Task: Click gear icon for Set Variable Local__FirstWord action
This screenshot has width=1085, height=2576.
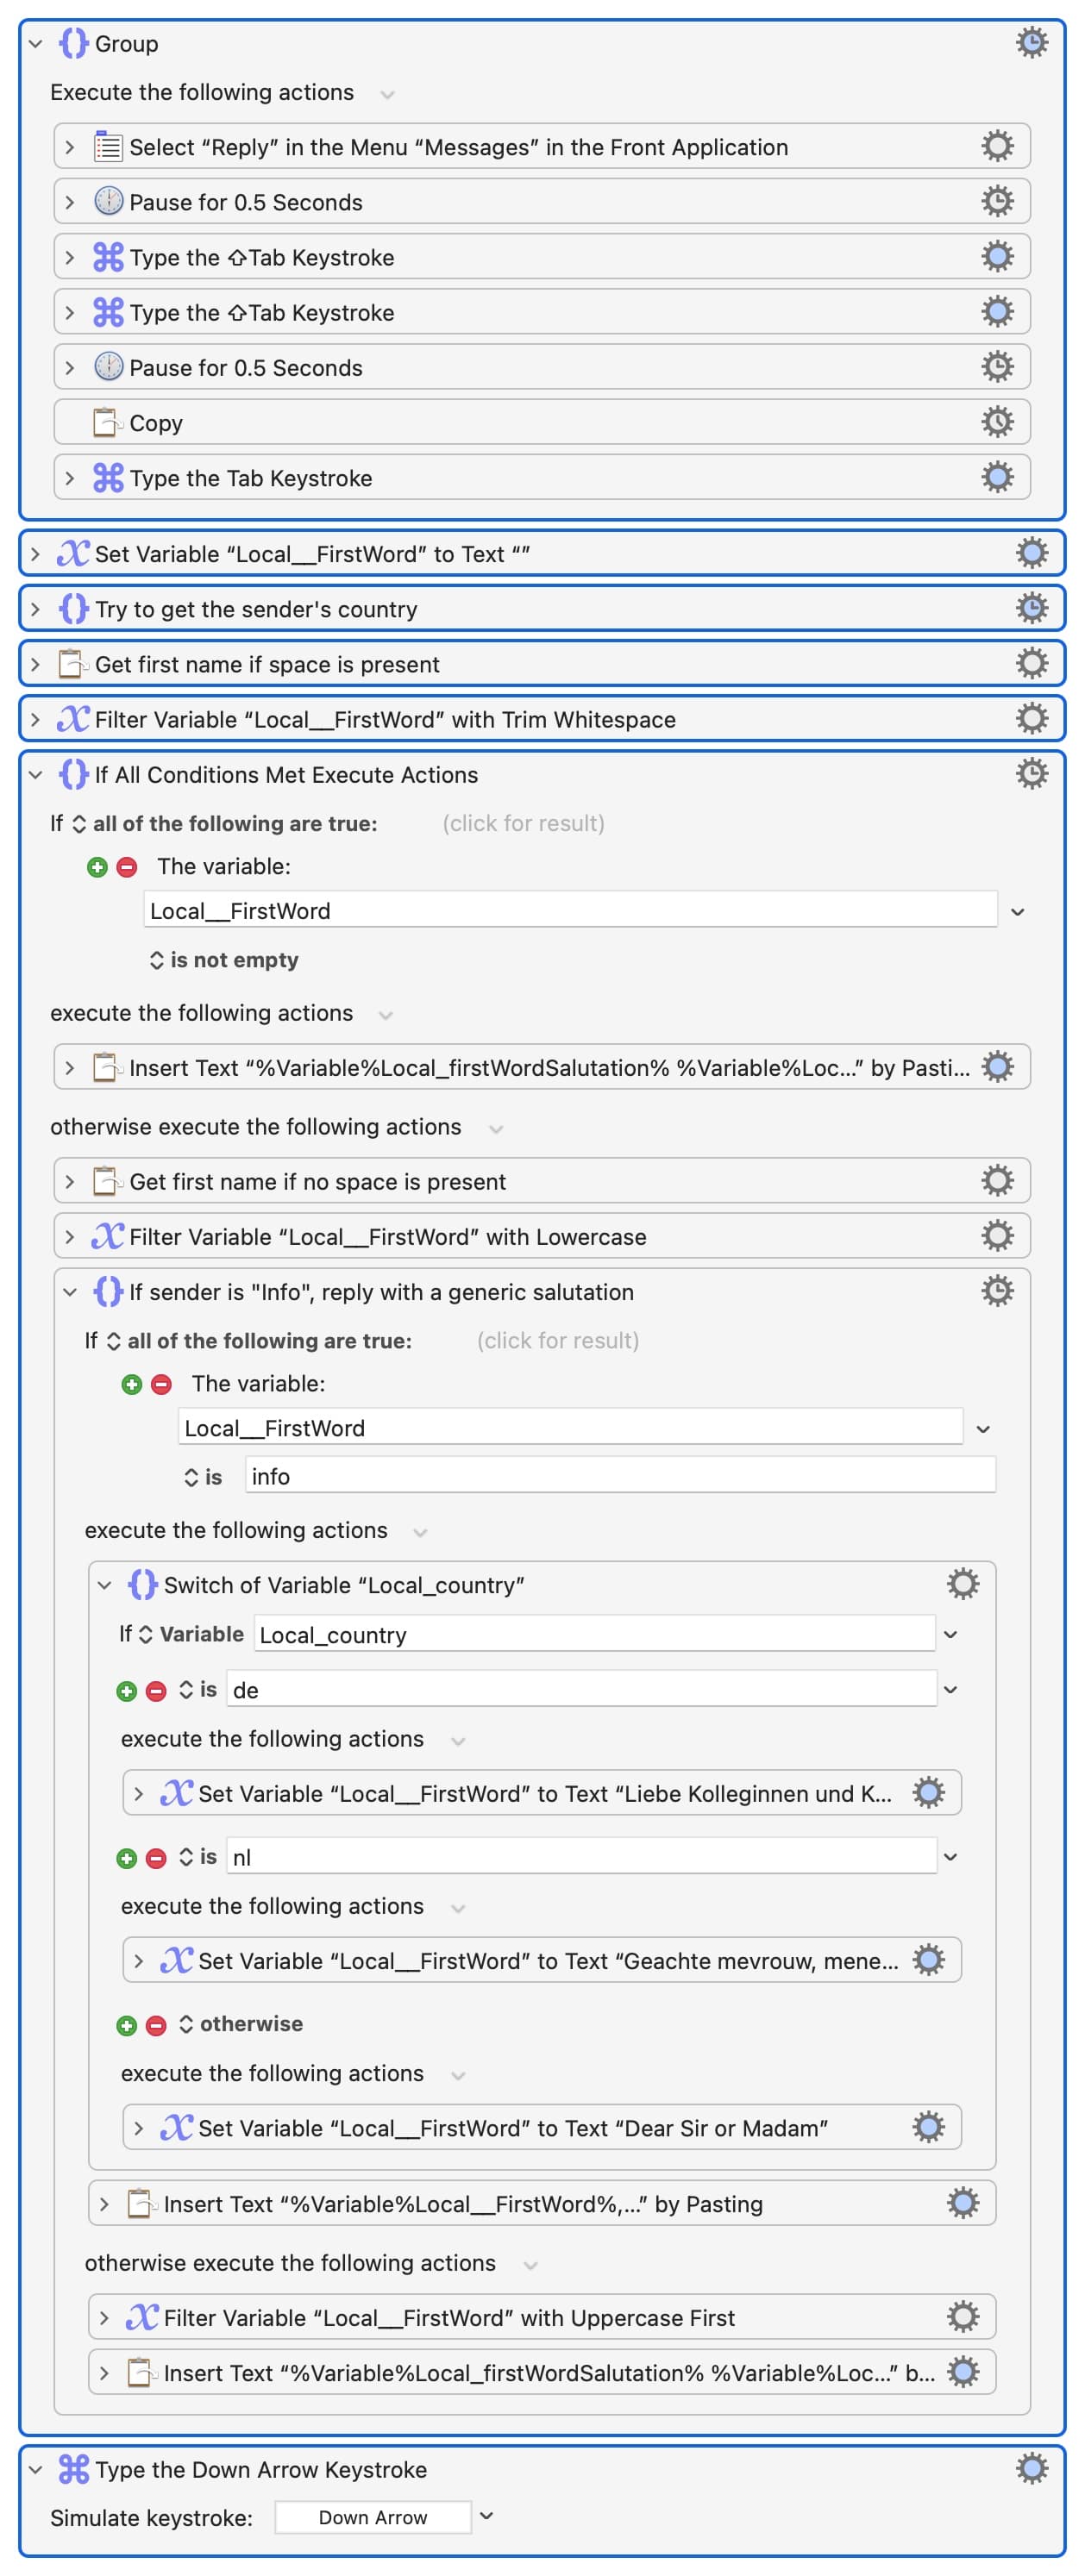Action: (1031, 553)
